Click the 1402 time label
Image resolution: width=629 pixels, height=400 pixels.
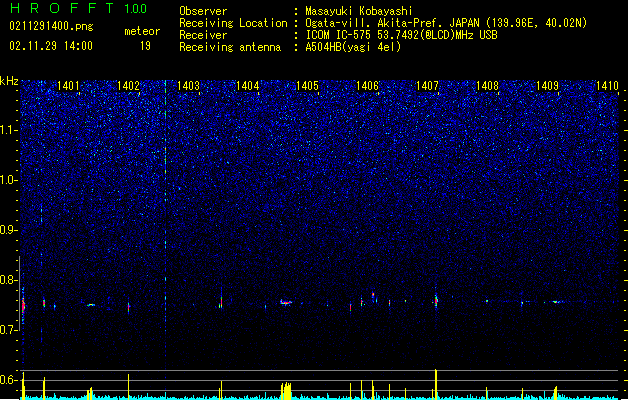click(128, 86)
